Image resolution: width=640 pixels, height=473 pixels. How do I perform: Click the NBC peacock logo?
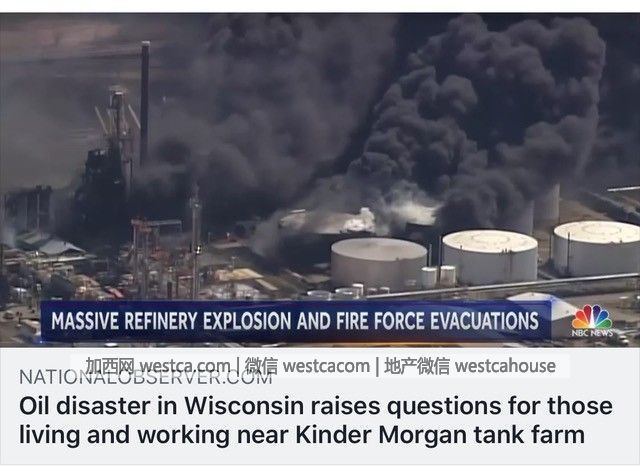[x=591, y=316]
